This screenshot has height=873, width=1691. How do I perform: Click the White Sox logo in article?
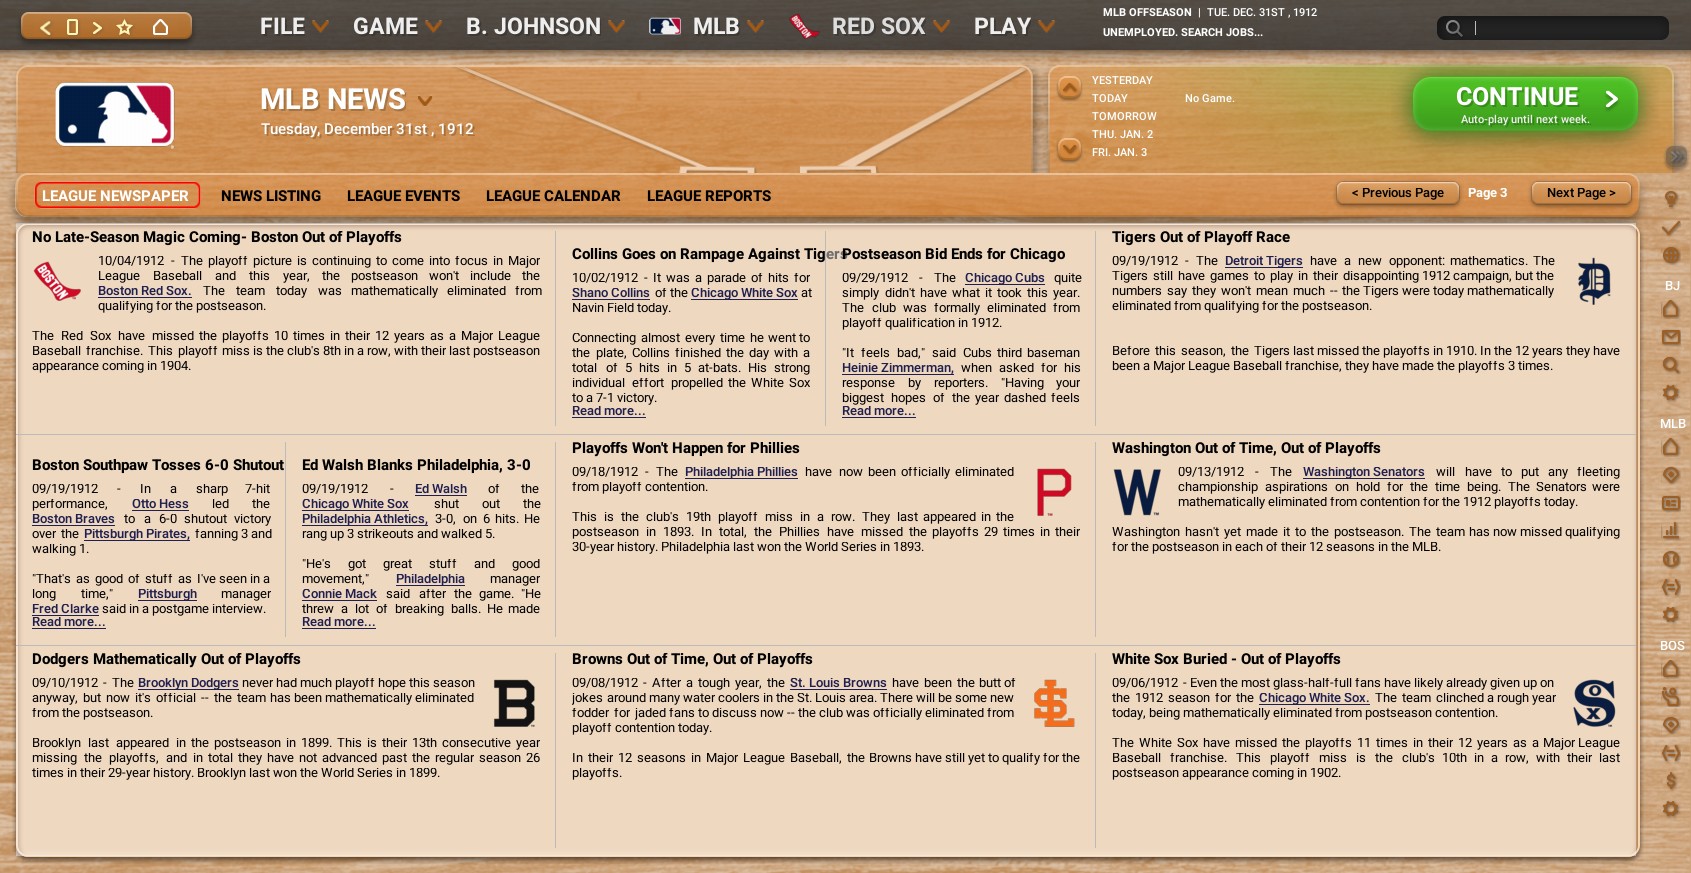[x=1594, y=703]
